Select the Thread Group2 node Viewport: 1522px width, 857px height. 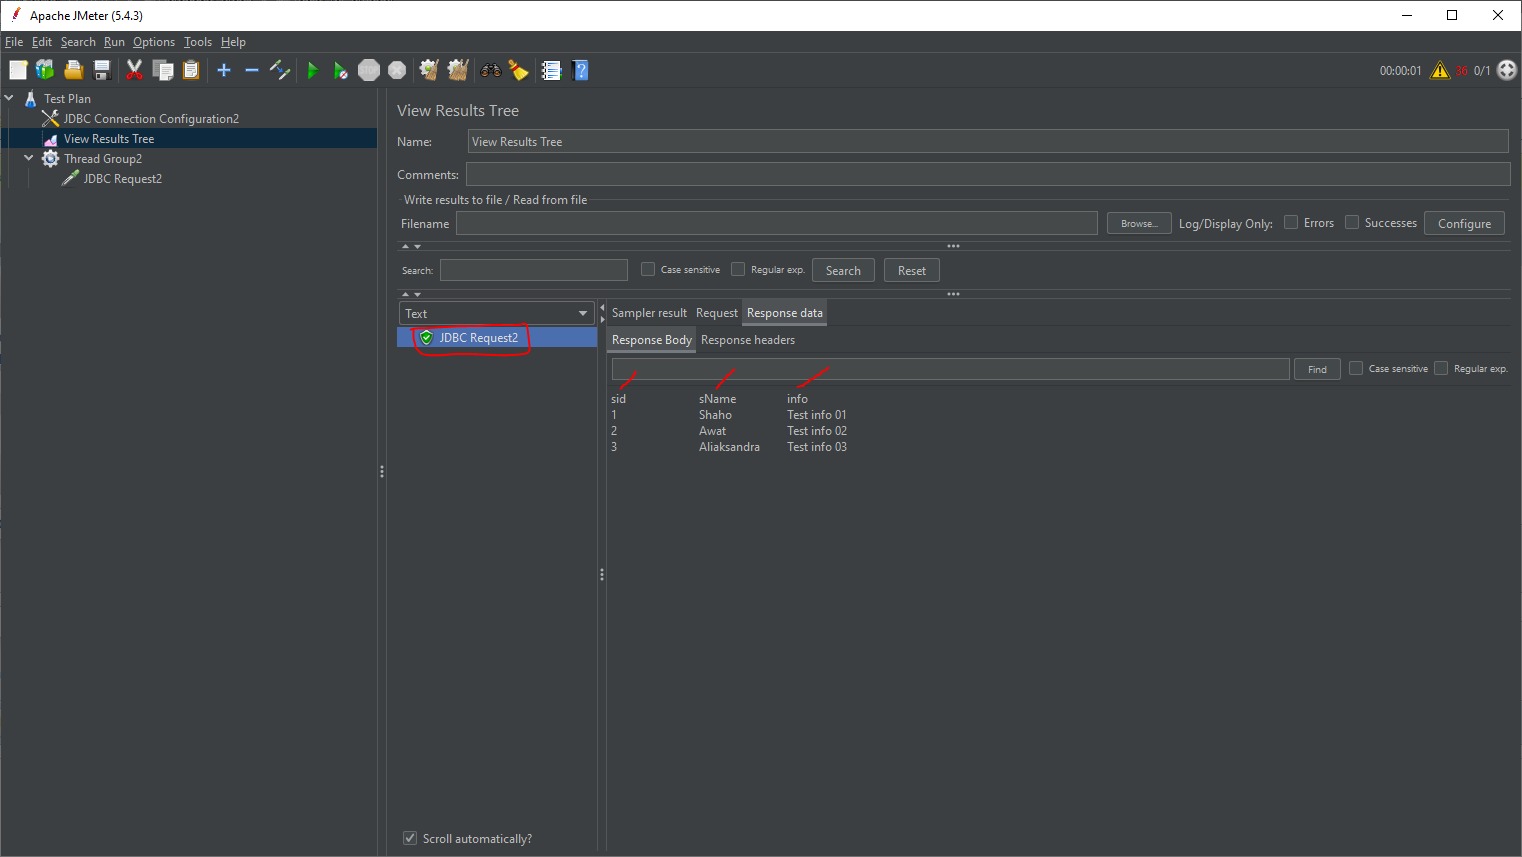[103, 159]
